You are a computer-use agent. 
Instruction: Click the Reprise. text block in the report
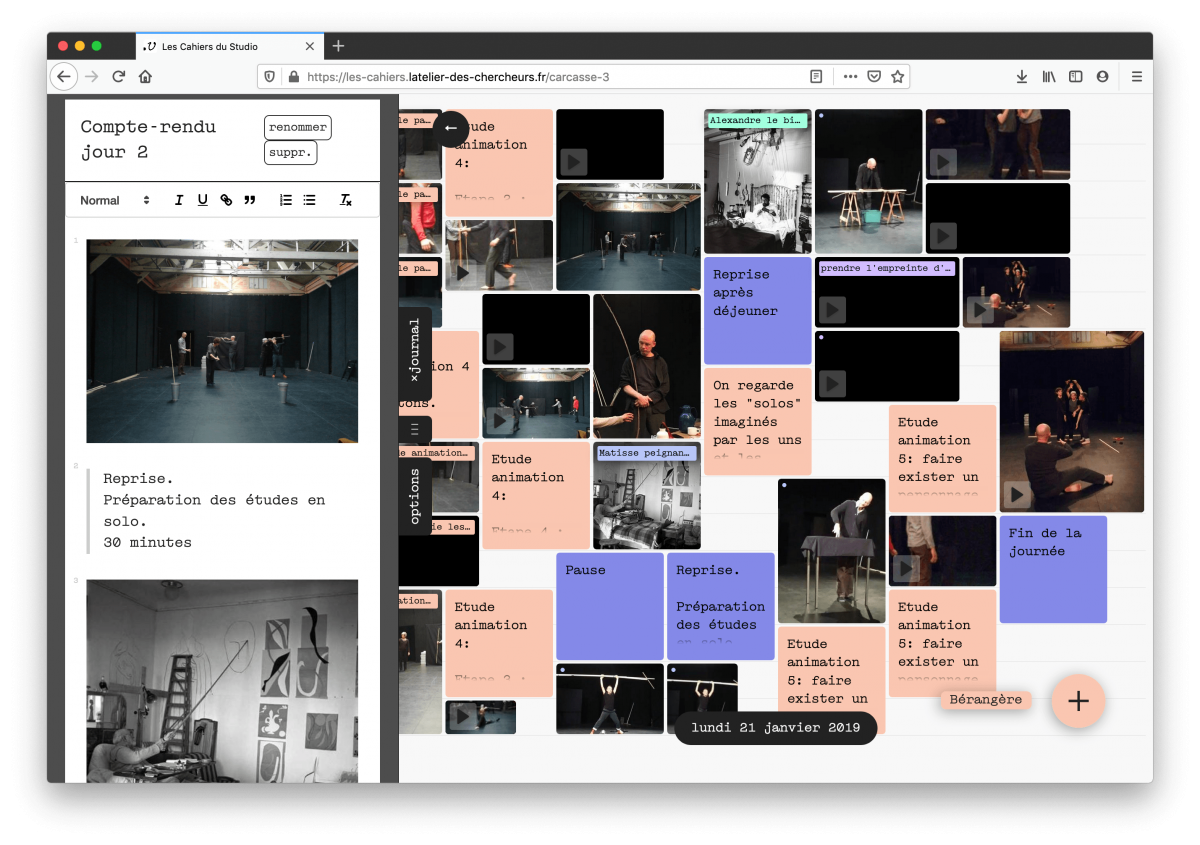[214, 510]
